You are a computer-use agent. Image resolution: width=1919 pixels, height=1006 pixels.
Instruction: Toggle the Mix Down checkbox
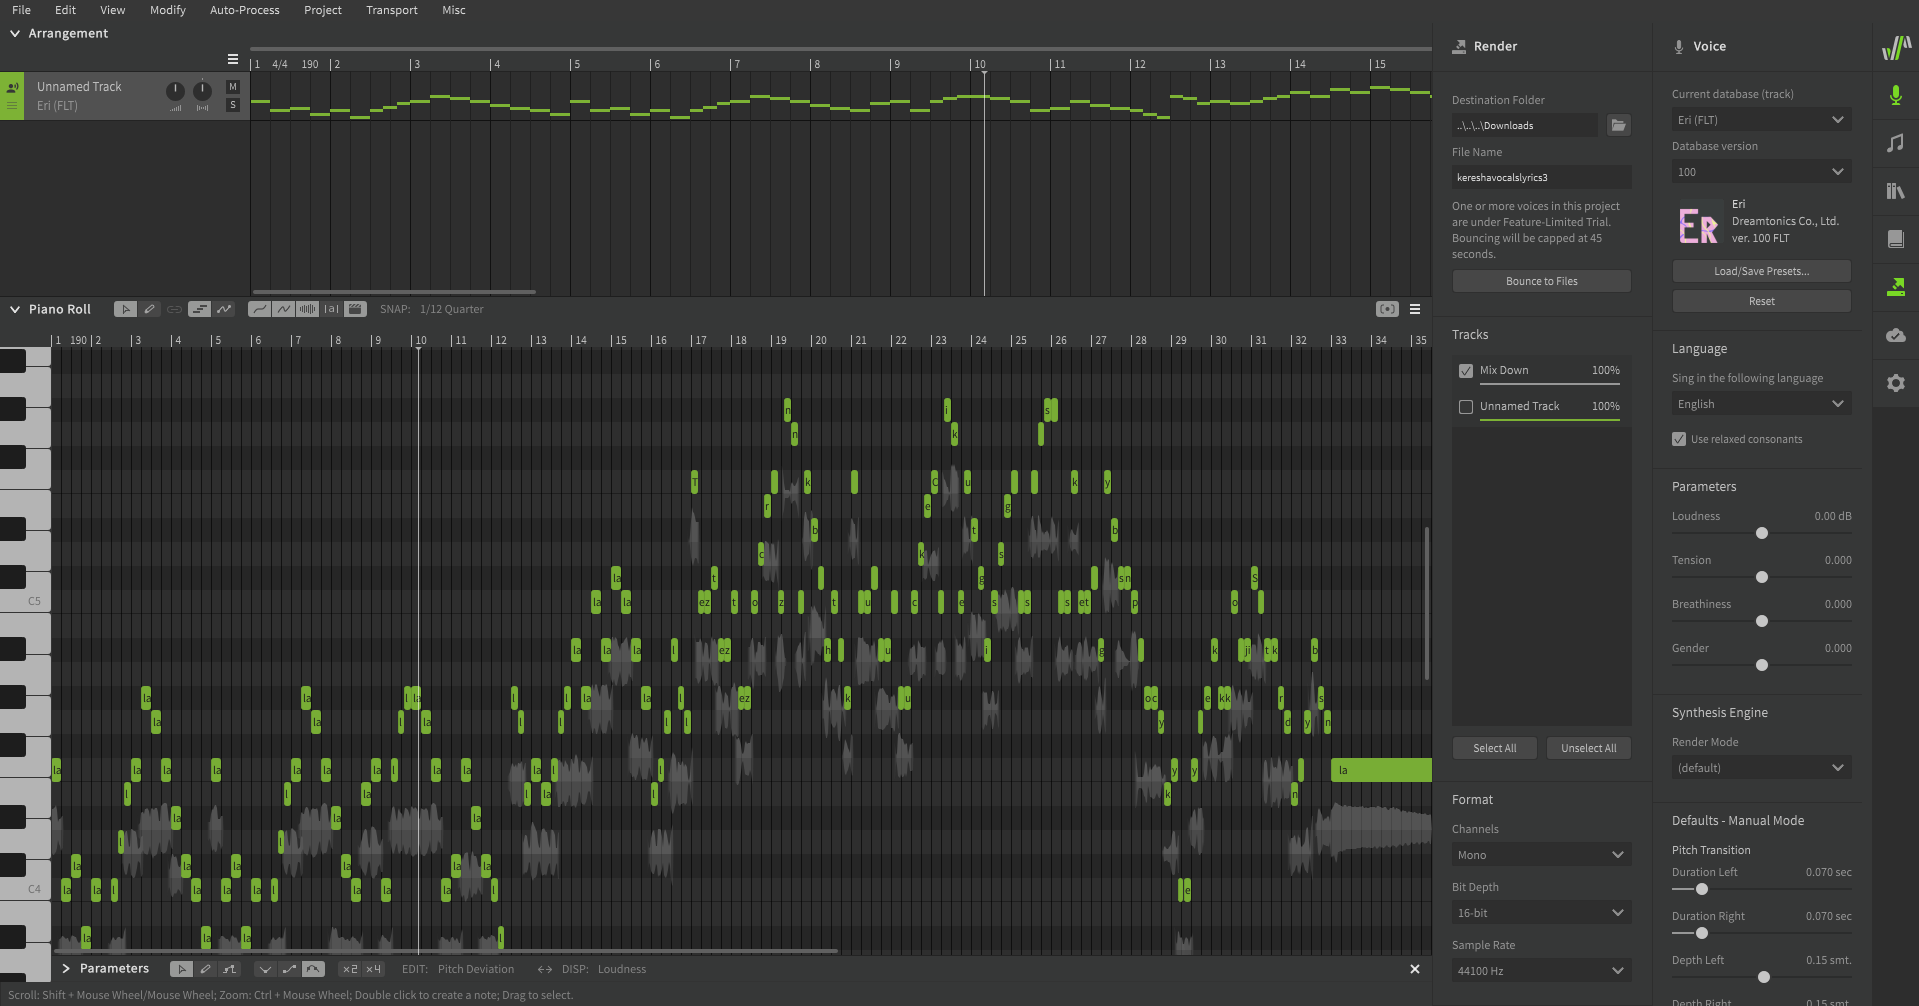pos(1466,371)
